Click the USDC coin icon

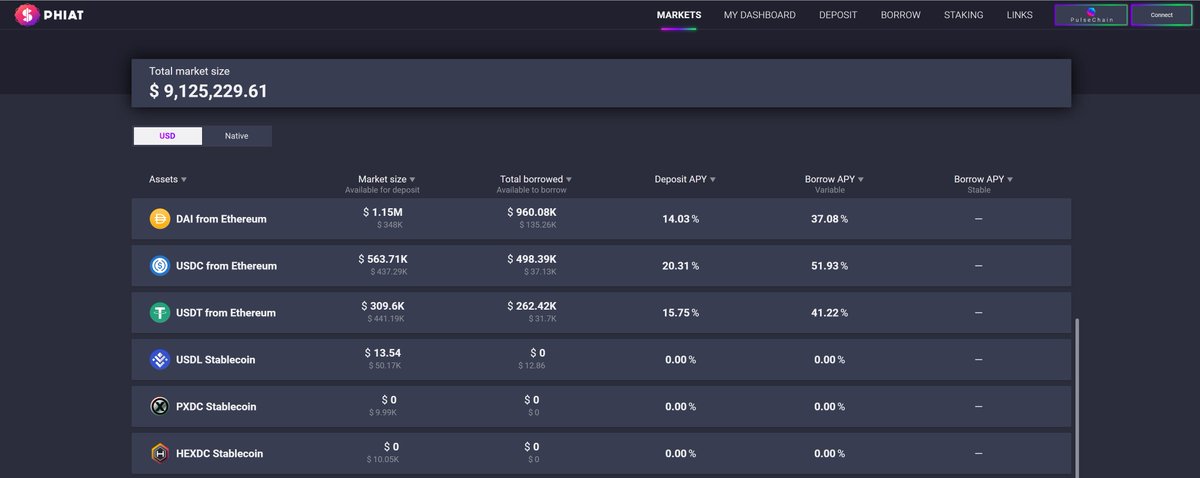point(159,265)
